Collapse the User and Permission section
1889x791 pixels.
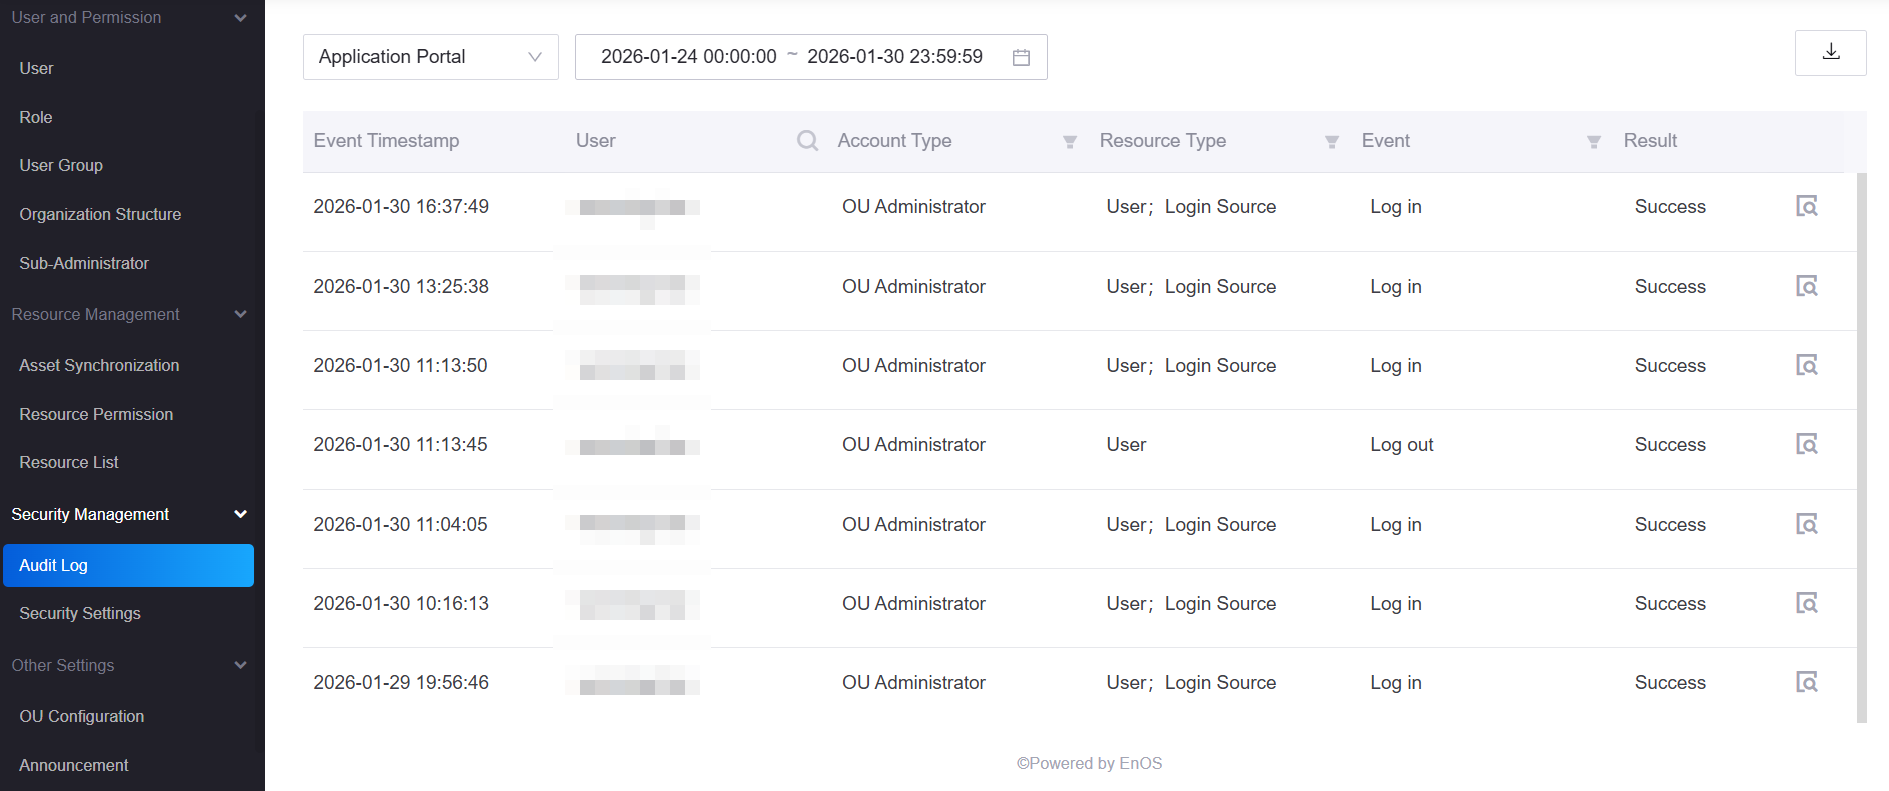click(x=240, y=18)
